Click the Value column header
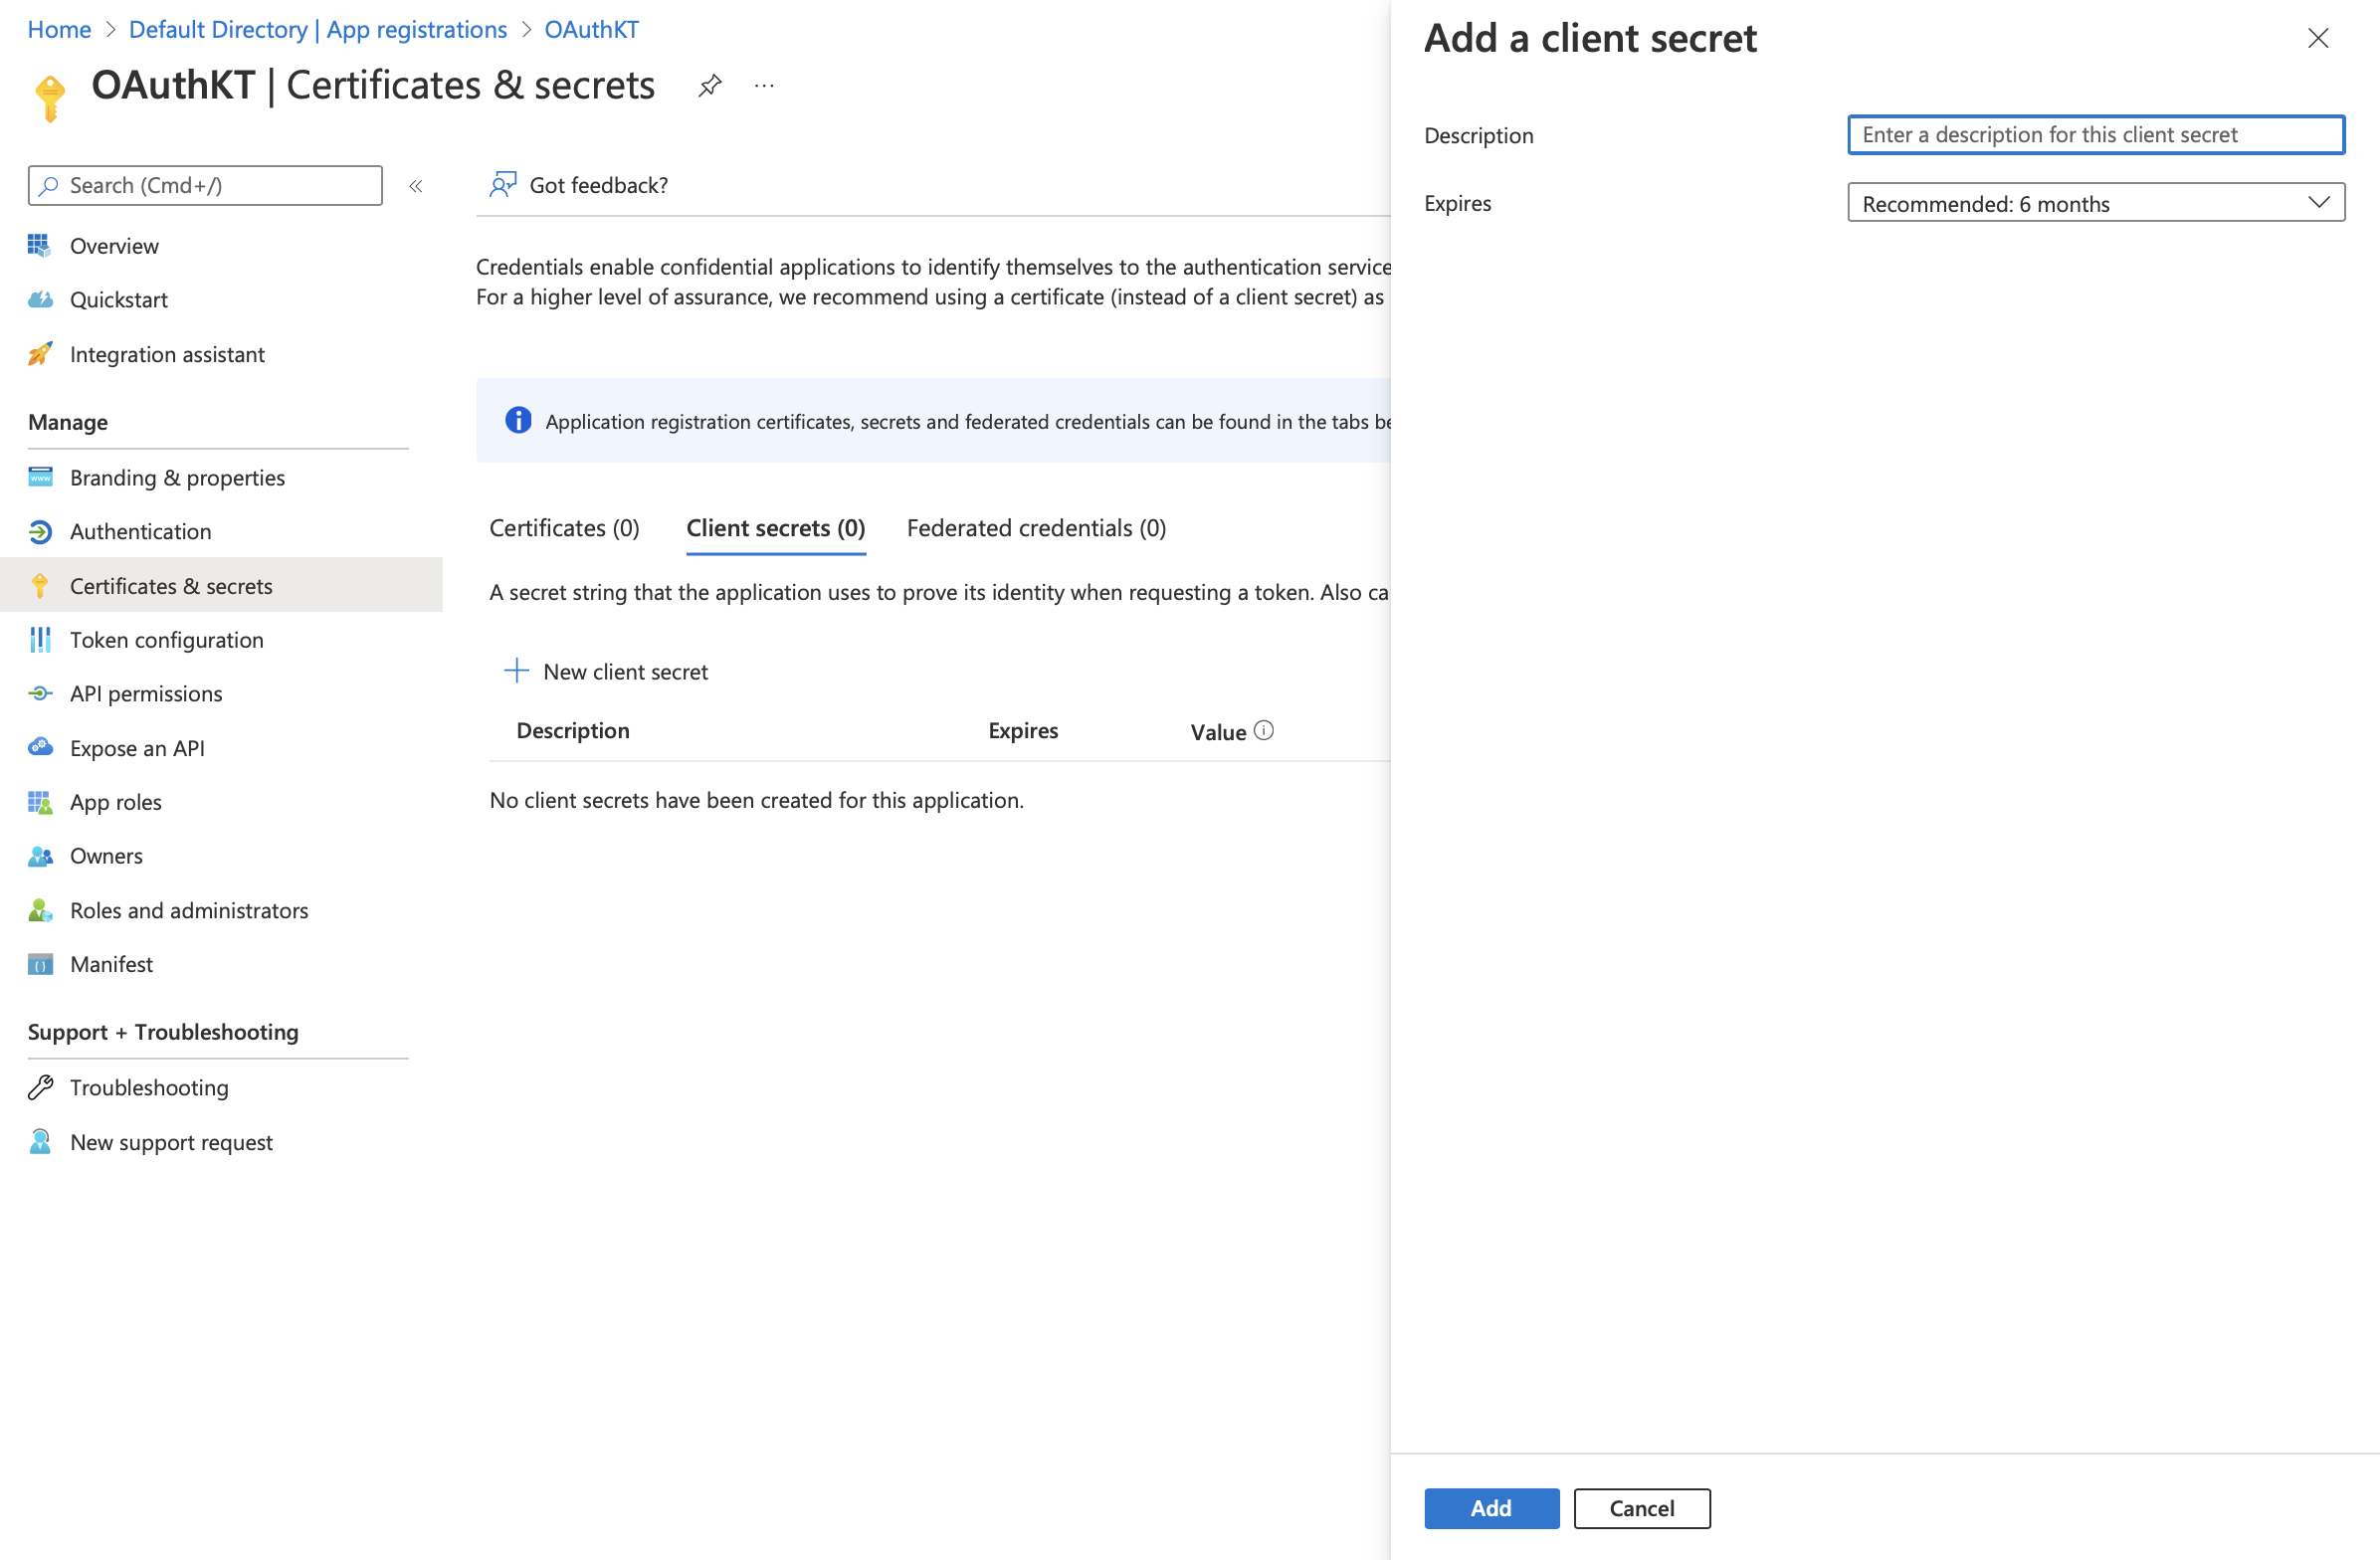 1218,732
